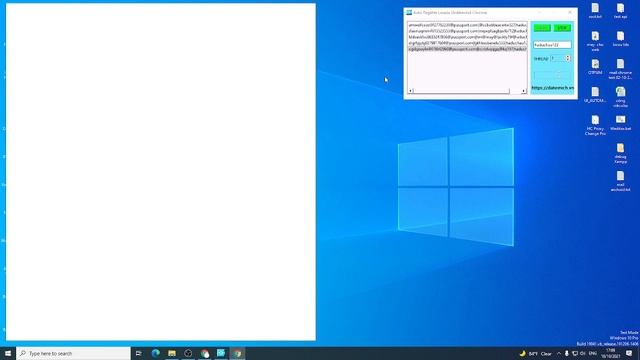Open the https link in Auto Register
640x360 pixels.
click(553, 88)
